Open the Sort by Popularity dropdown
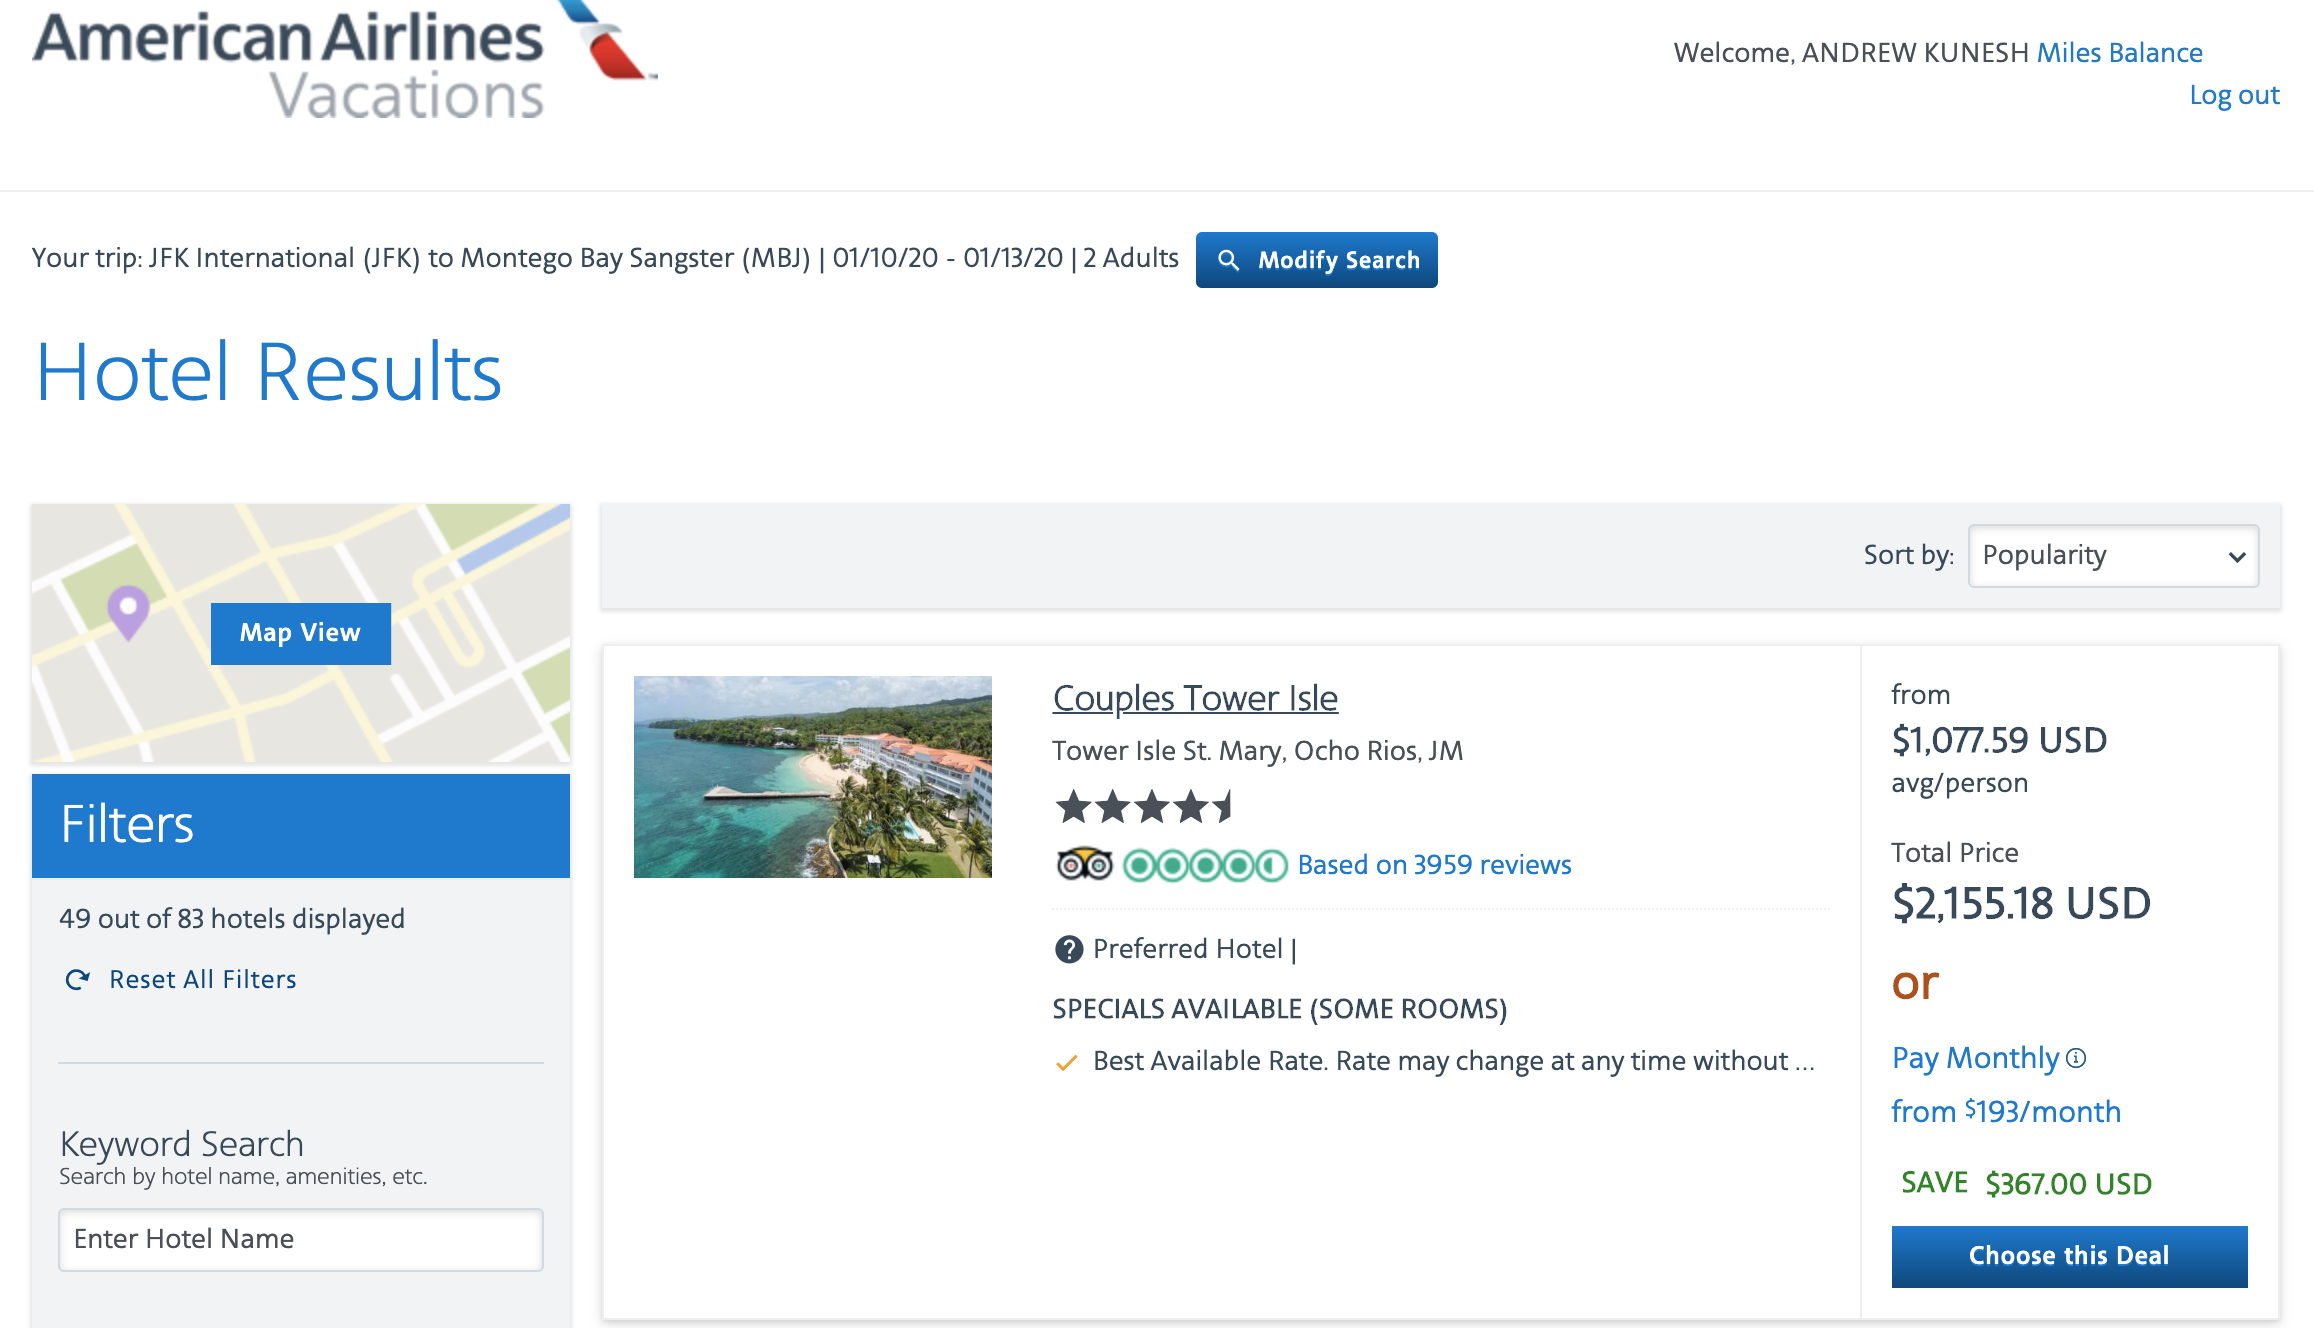Viewport: 2314px width, 1328px height. (x=2113, y=556)
